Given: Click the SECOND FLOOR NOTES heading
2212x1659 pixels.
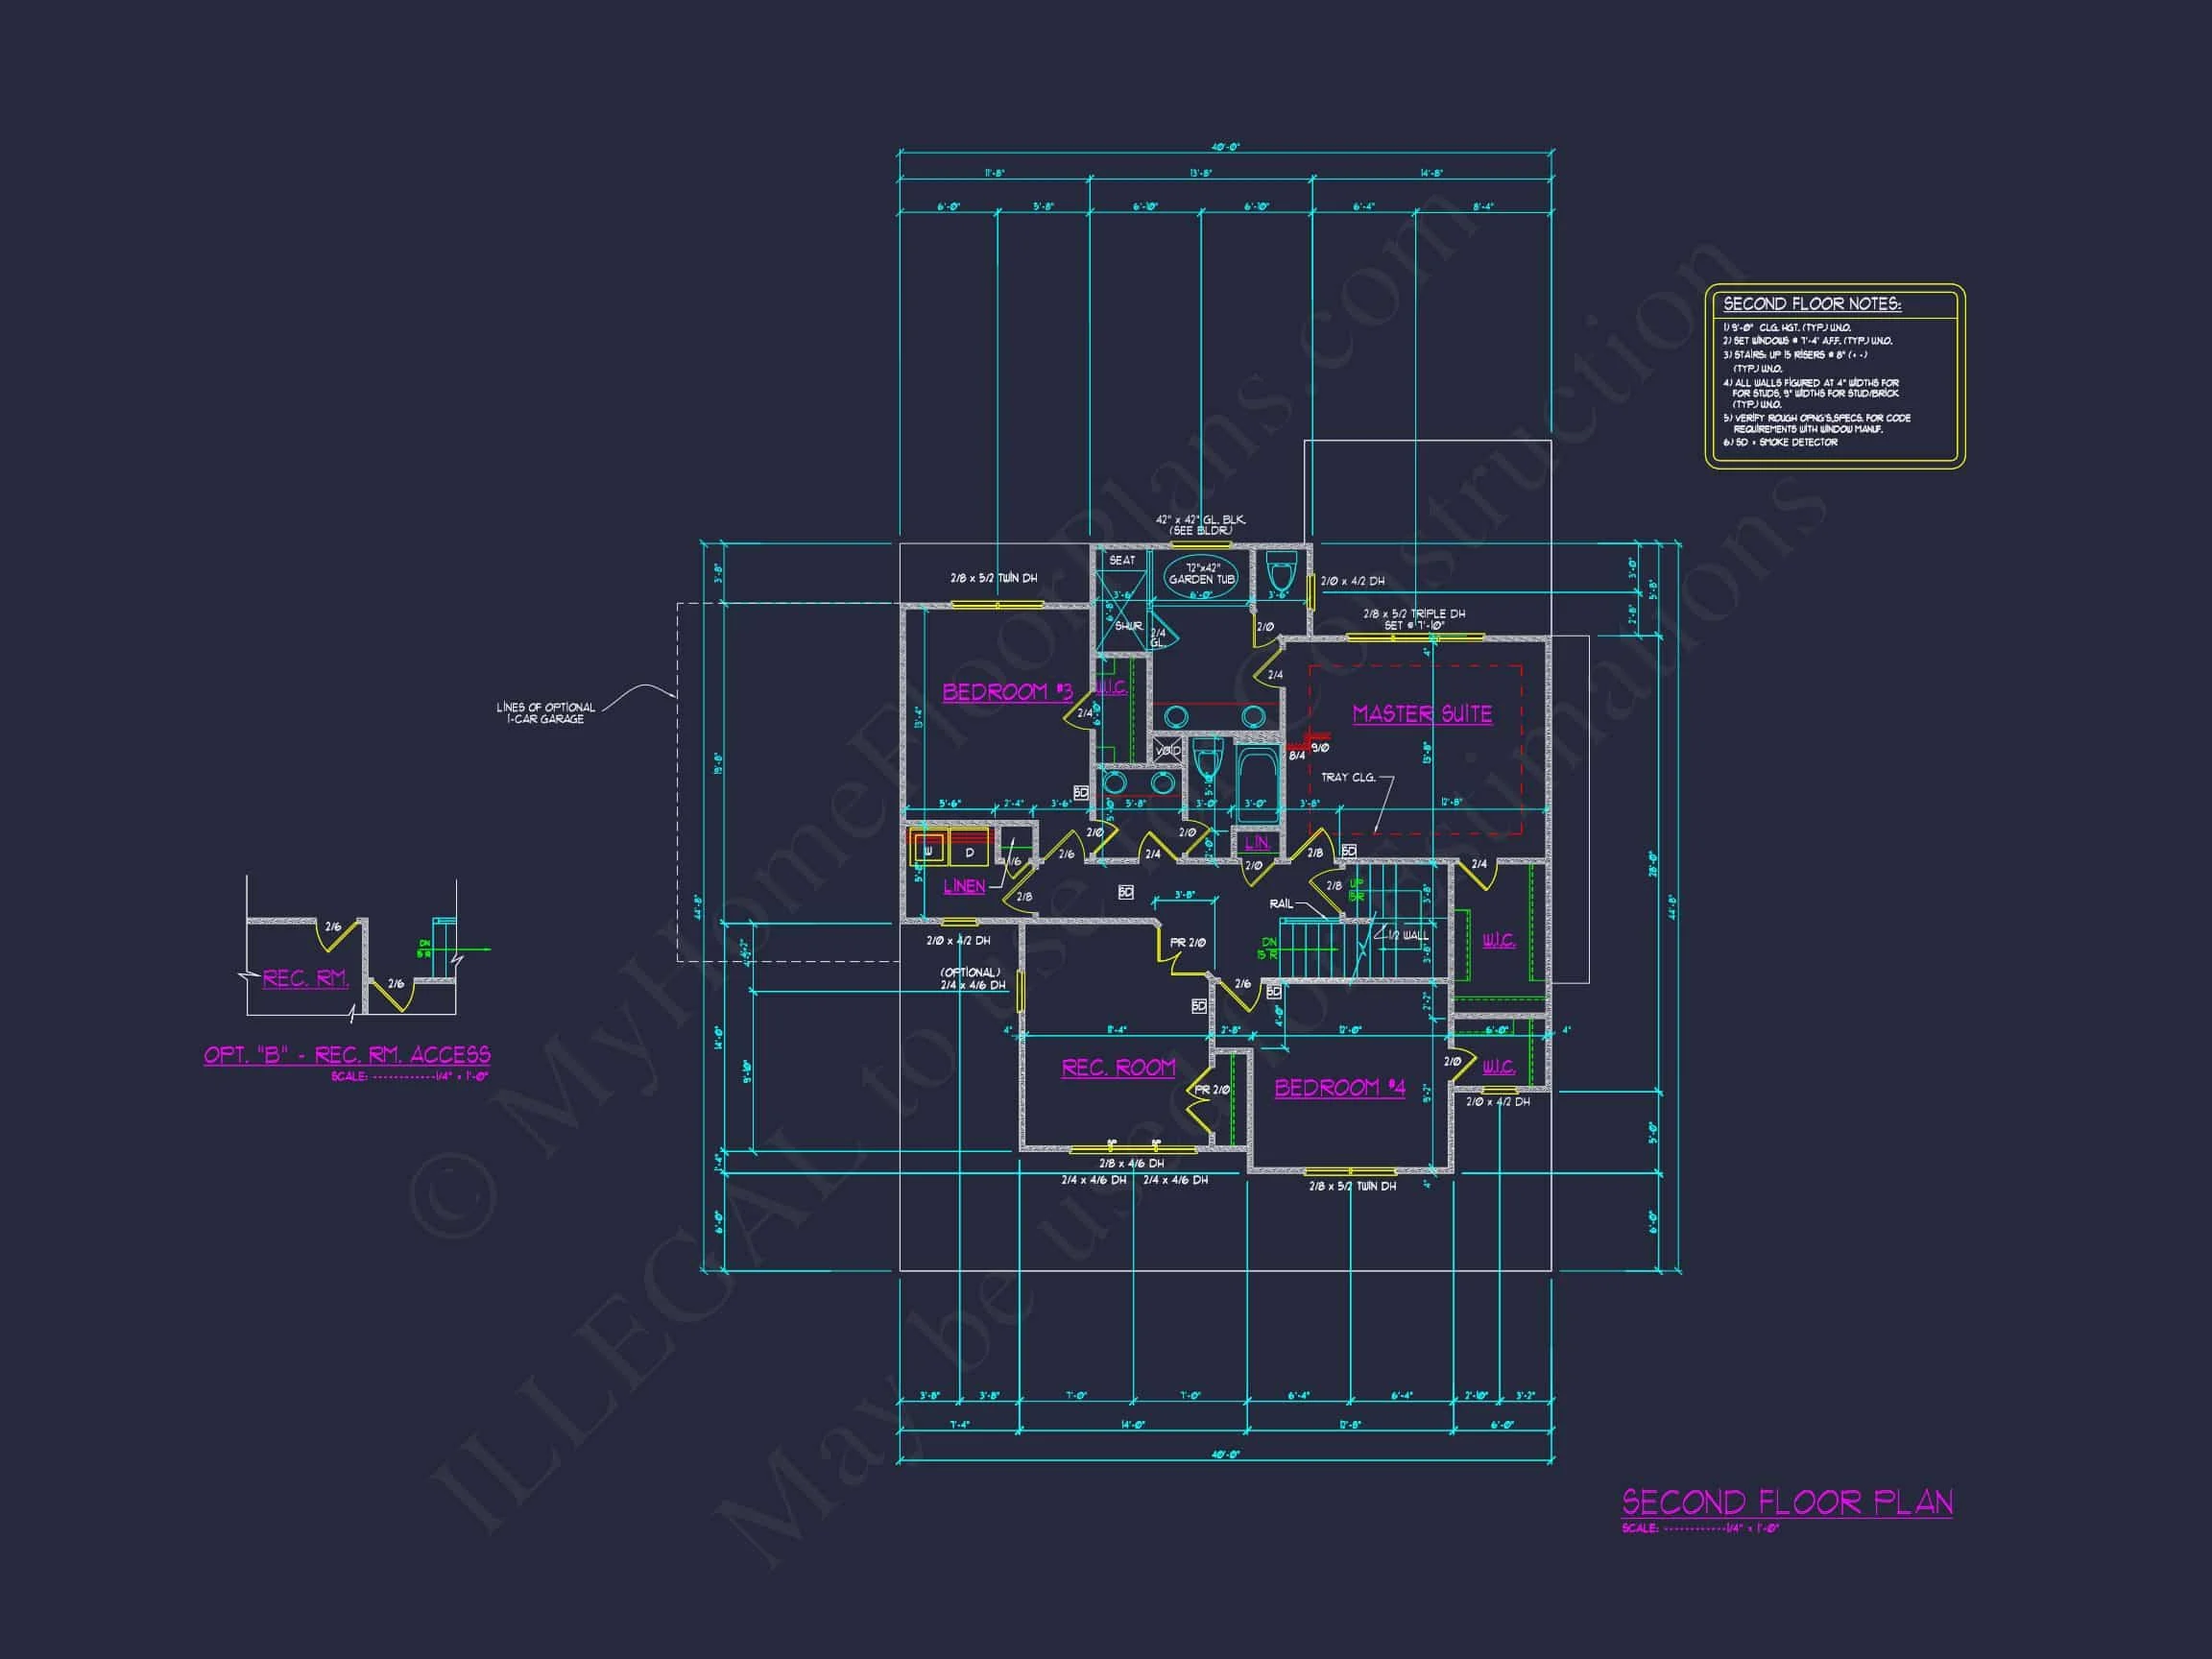Looking at the screenshot, I should point(1811,304).
